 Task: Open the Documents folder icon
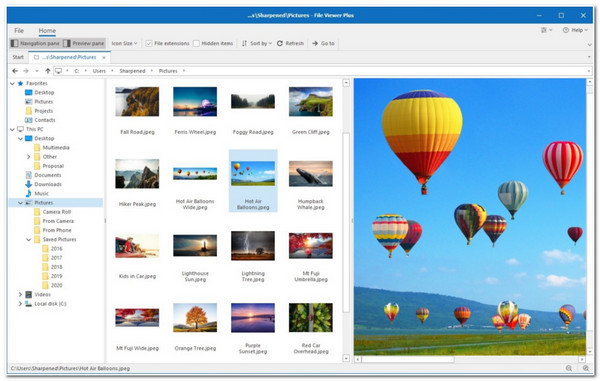28,175
